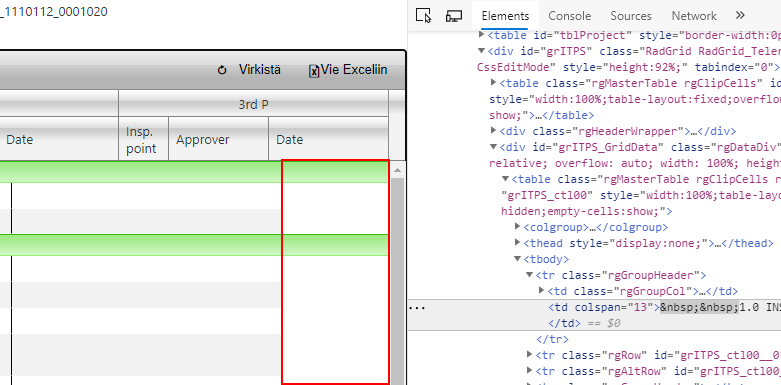The height and width of the screenshot is (385, 781).
Task: Expand the rgHeaderWrapper div node
Action: tap(494, 131)
